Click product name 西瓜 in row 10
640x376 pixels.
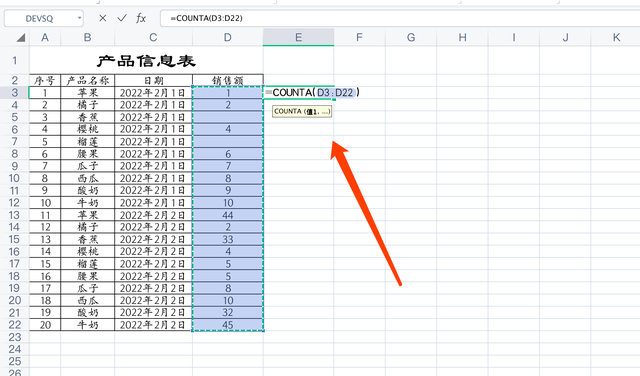87,178
